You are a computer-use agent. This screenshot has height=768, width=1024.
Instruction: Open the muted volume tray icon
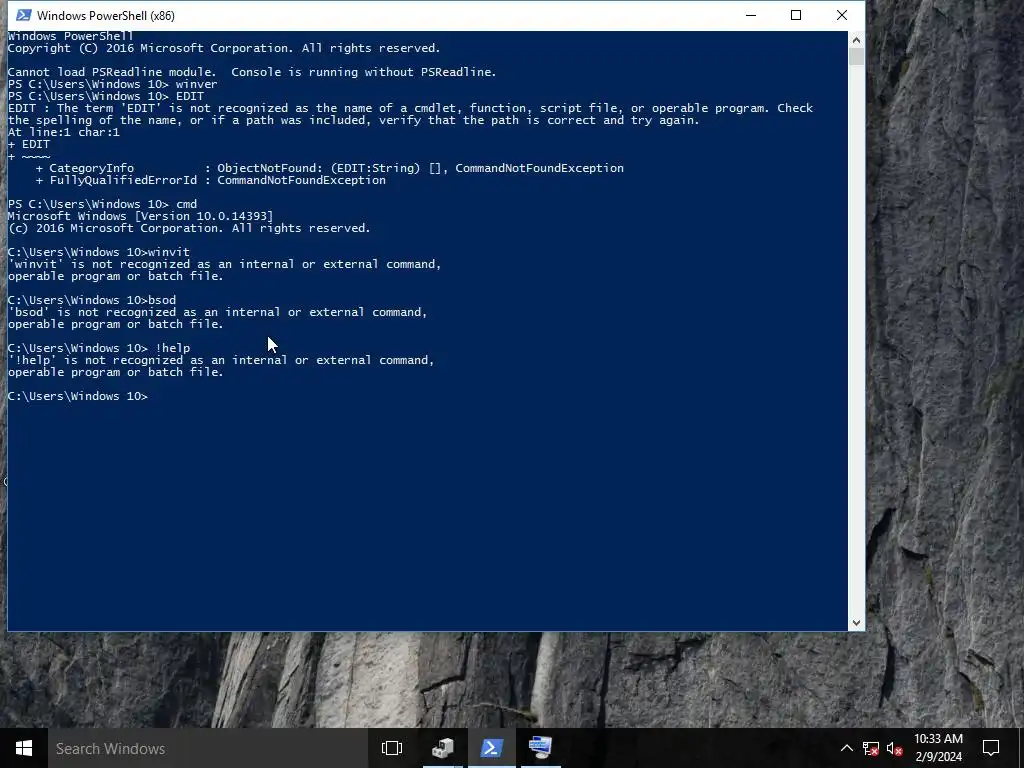point(894,748)
